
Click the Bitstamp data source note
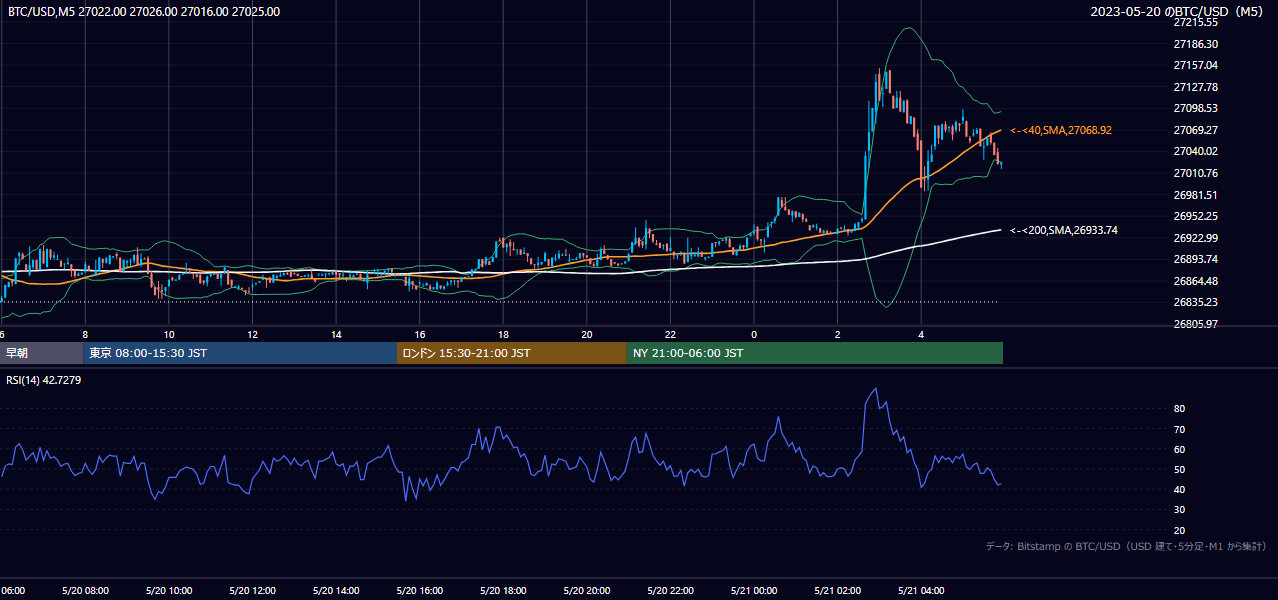[x=1126, y=546]
